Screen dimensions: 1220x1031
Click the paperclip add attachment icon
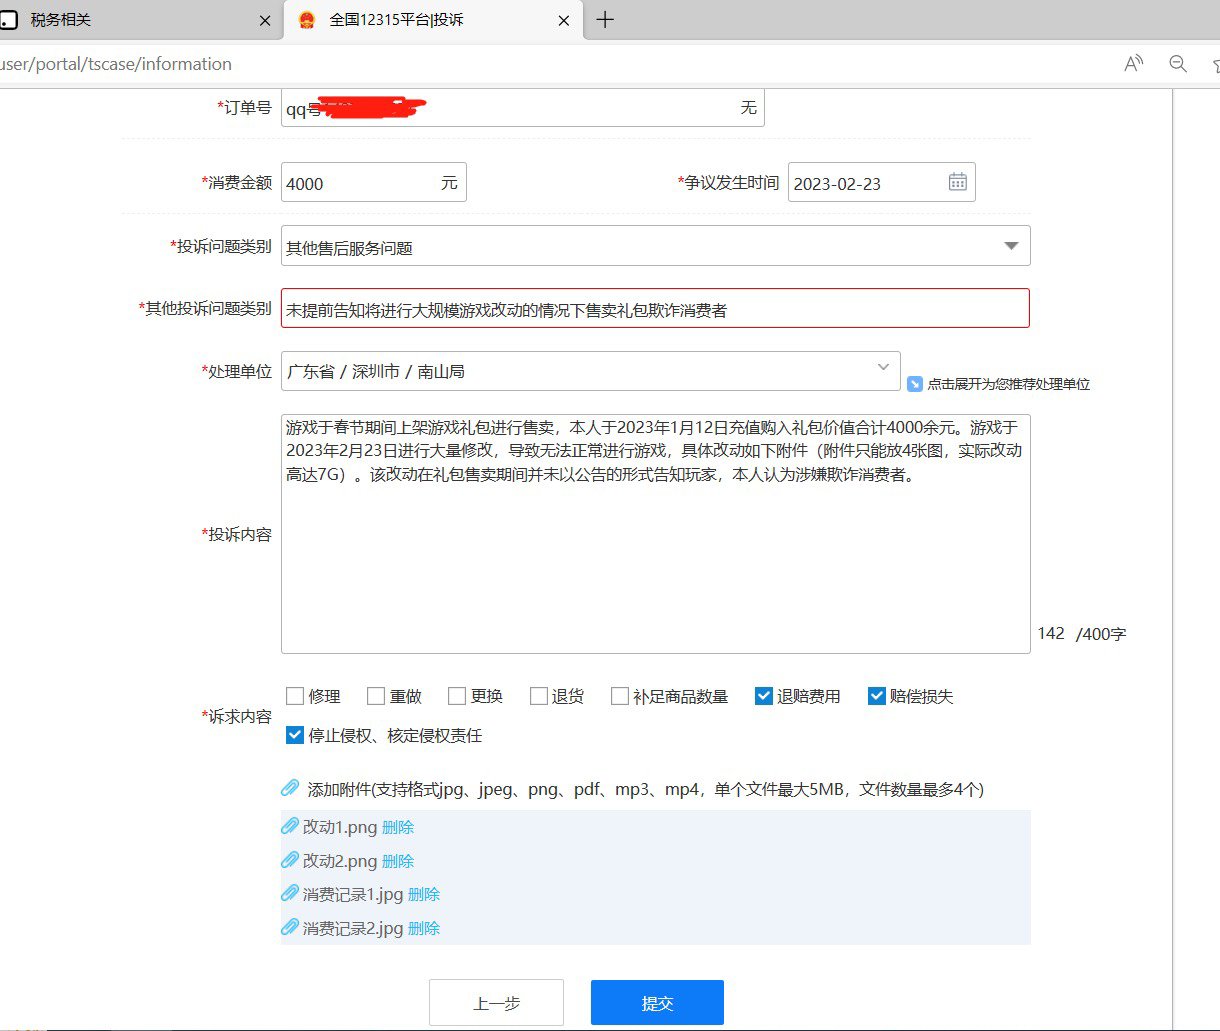[290, 788]
